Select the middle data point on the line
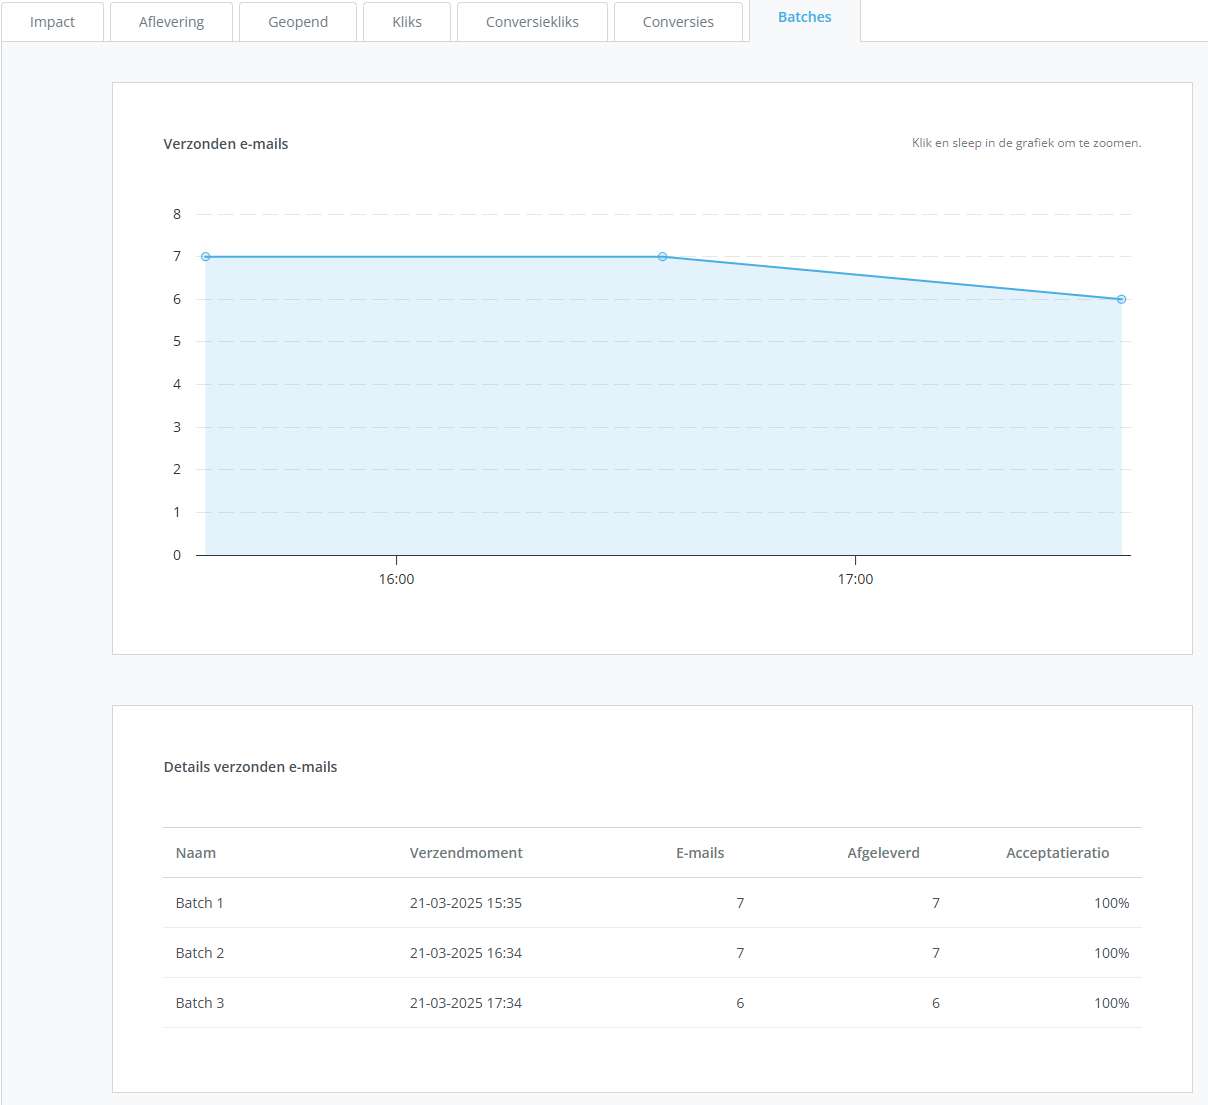Screen dimensions: 1208x1105 (x=663, y=257)
